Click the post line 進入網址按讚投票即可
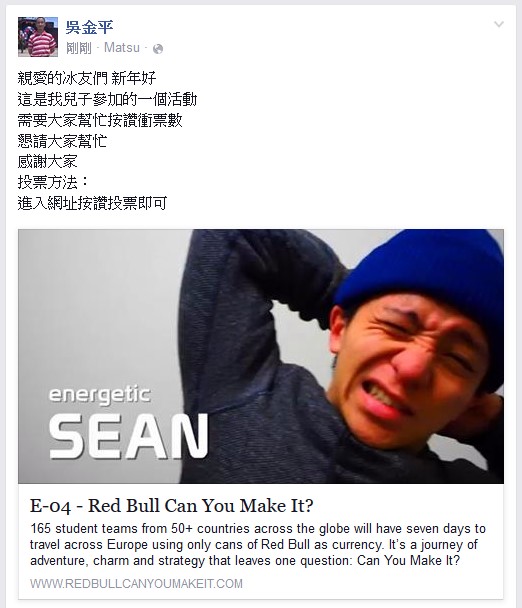Screen dimensions: 522x608 [x=92, y=203]
